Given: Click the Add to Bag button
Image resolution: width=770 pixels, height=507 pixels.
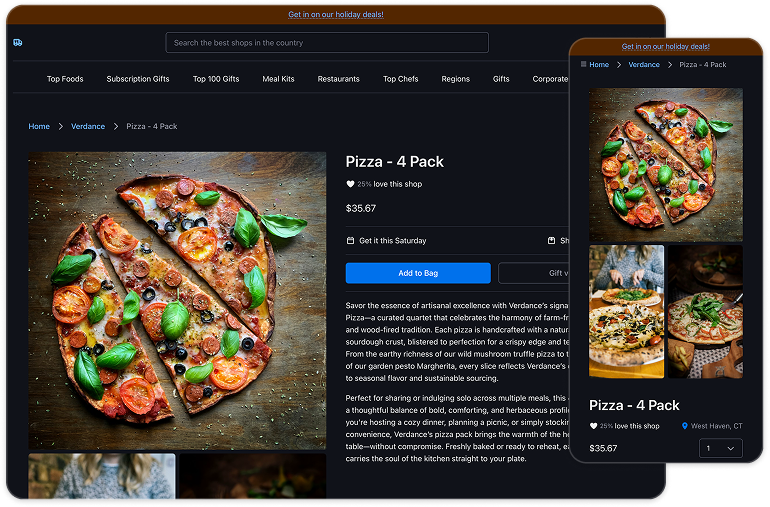Looking at the screenshot, I should click(418, 273).
